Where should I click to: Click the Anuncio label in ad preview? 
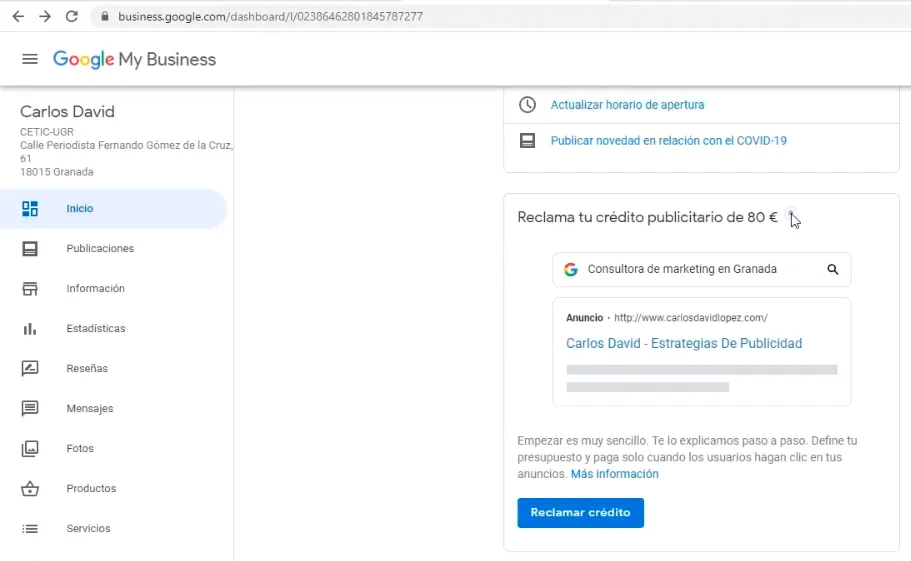(x=584, y=318)
